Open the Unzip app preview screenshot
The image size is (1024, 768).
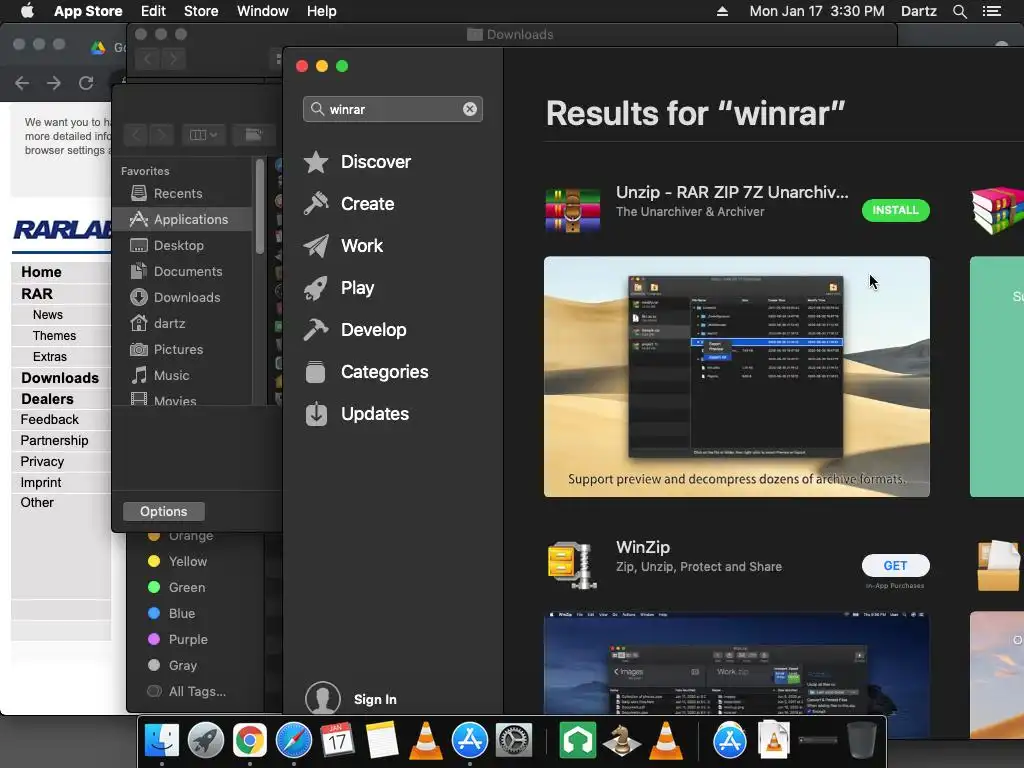click(737, 377)
